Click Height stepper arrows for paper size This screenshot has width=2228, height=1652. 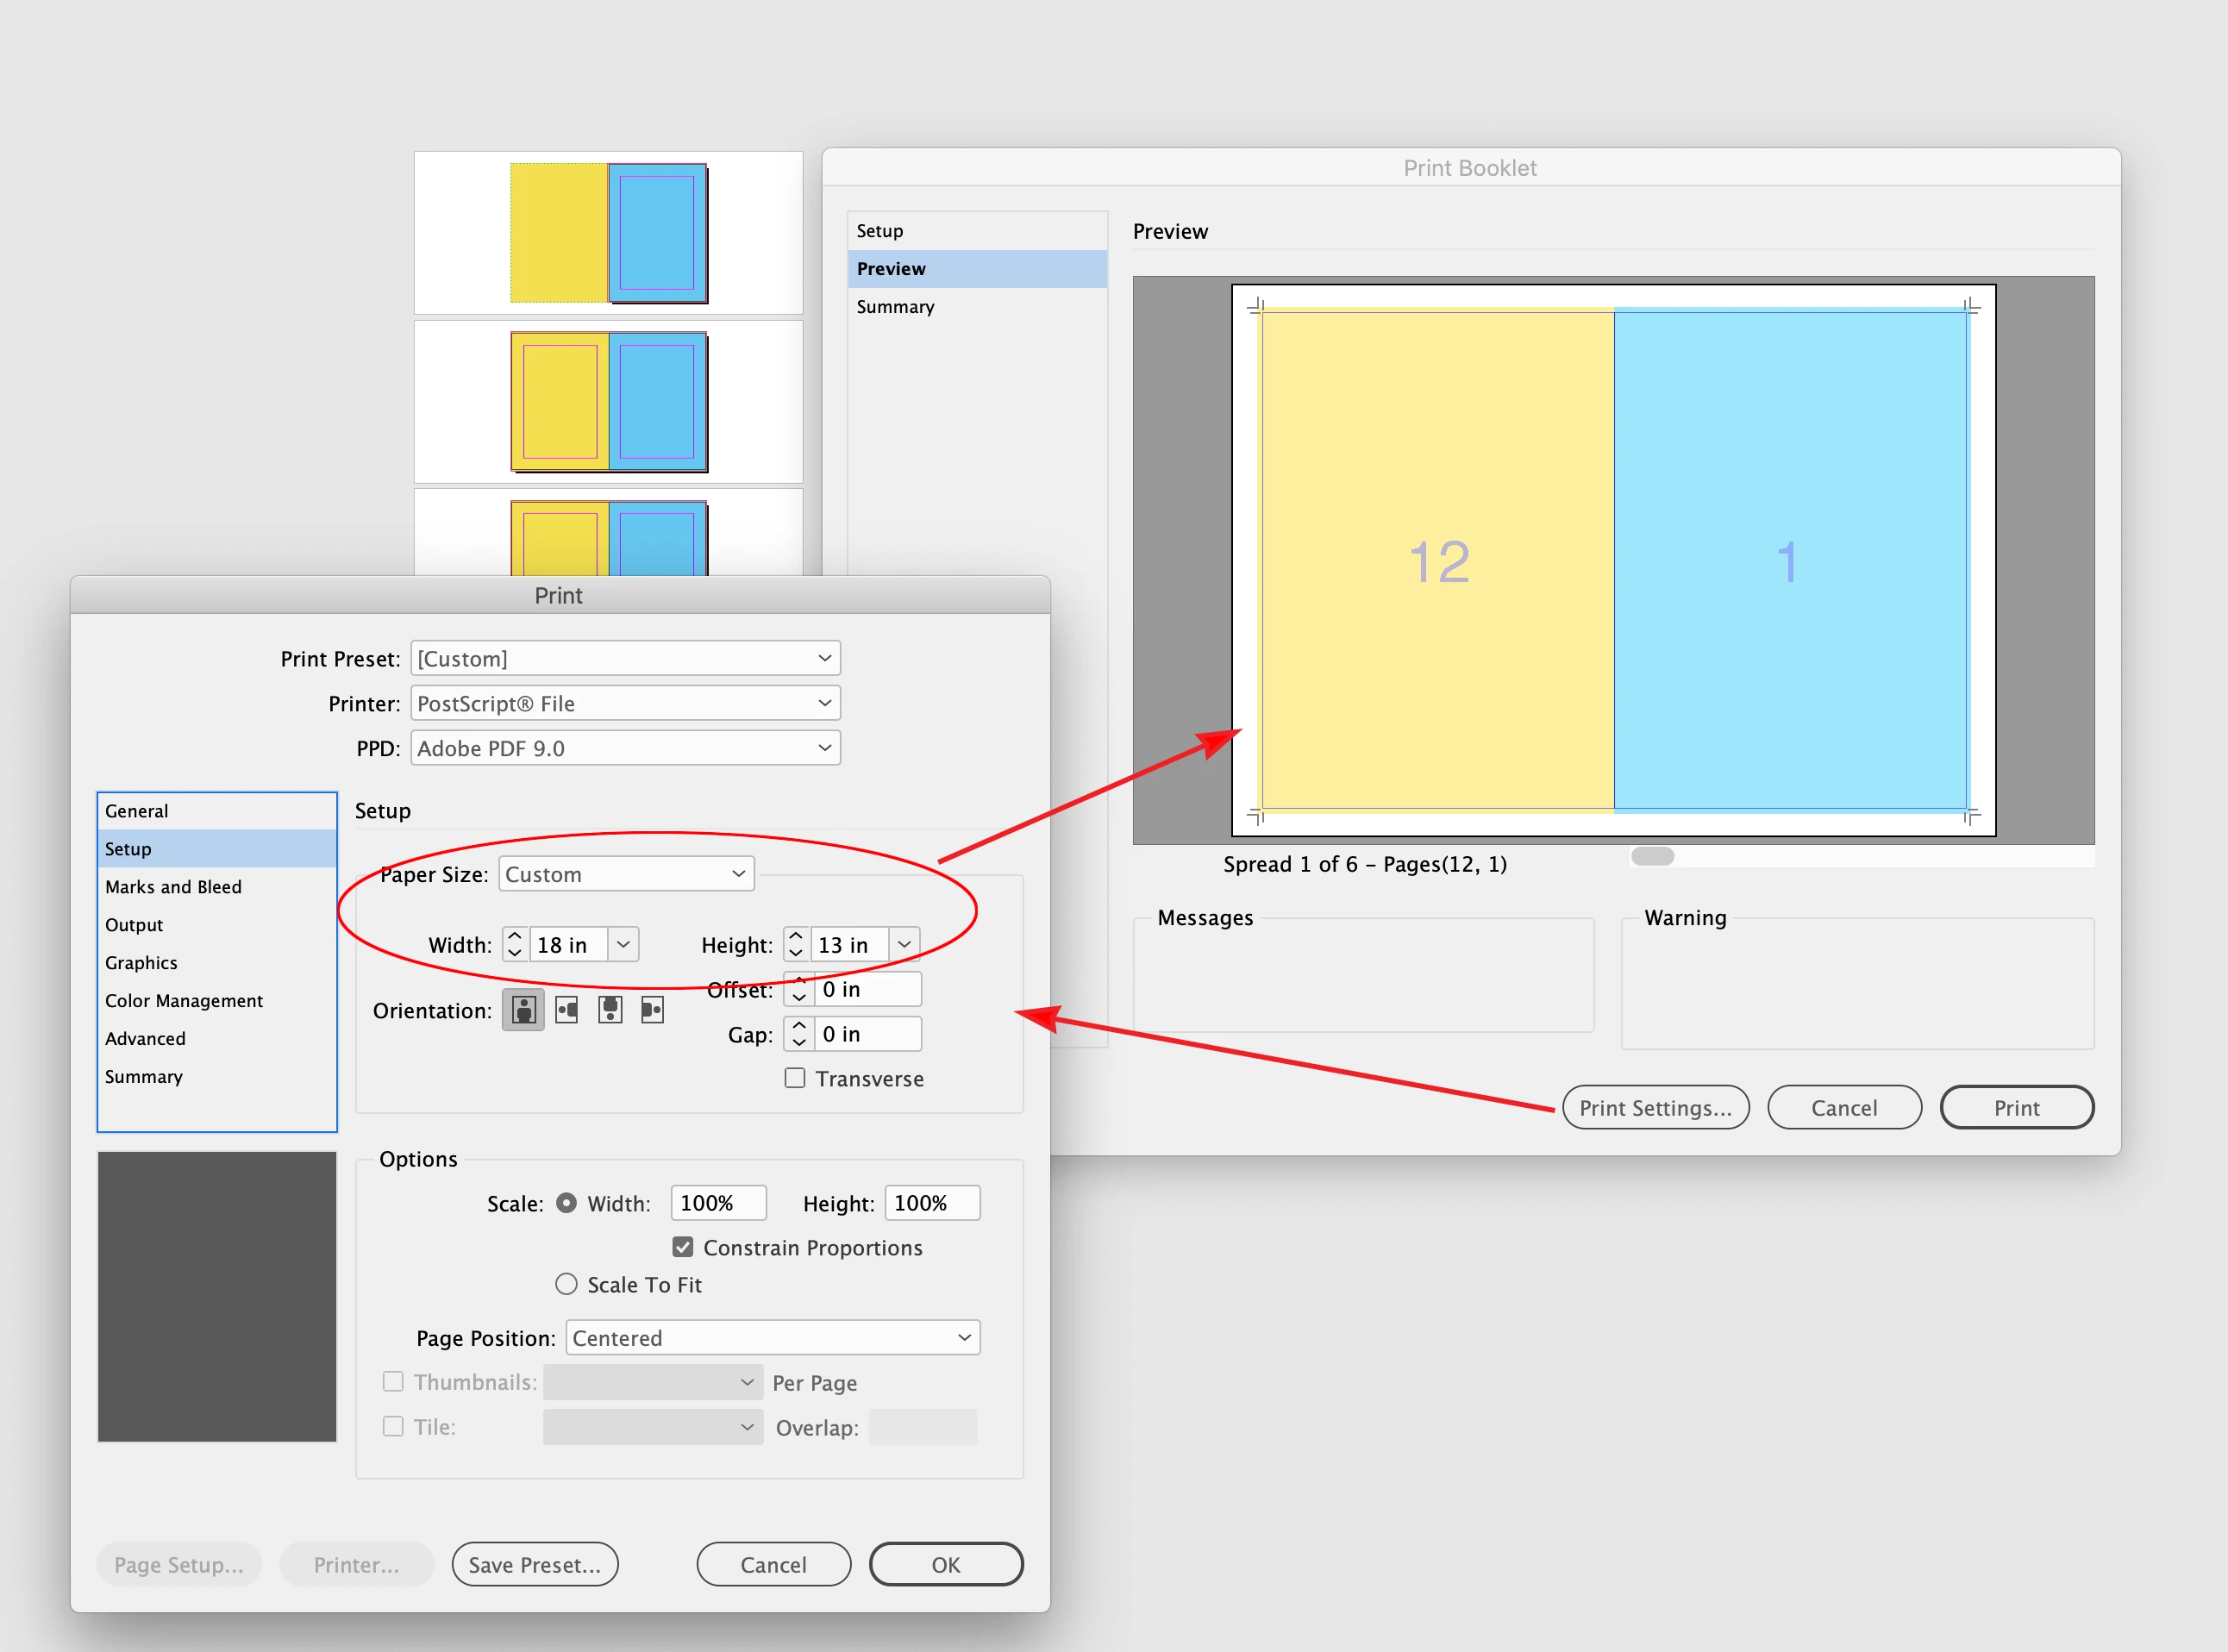click(796, 944)
